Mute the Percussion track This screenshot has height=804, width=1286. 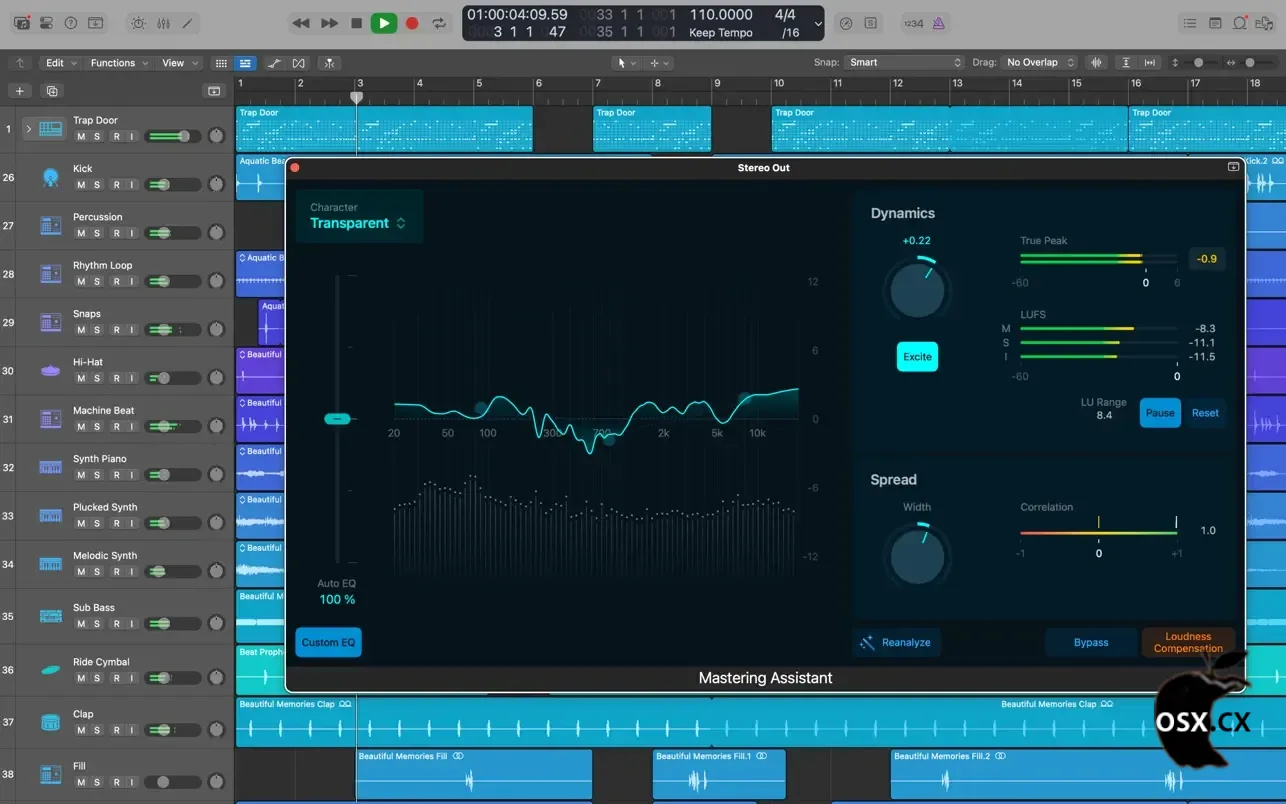(81, 233)
